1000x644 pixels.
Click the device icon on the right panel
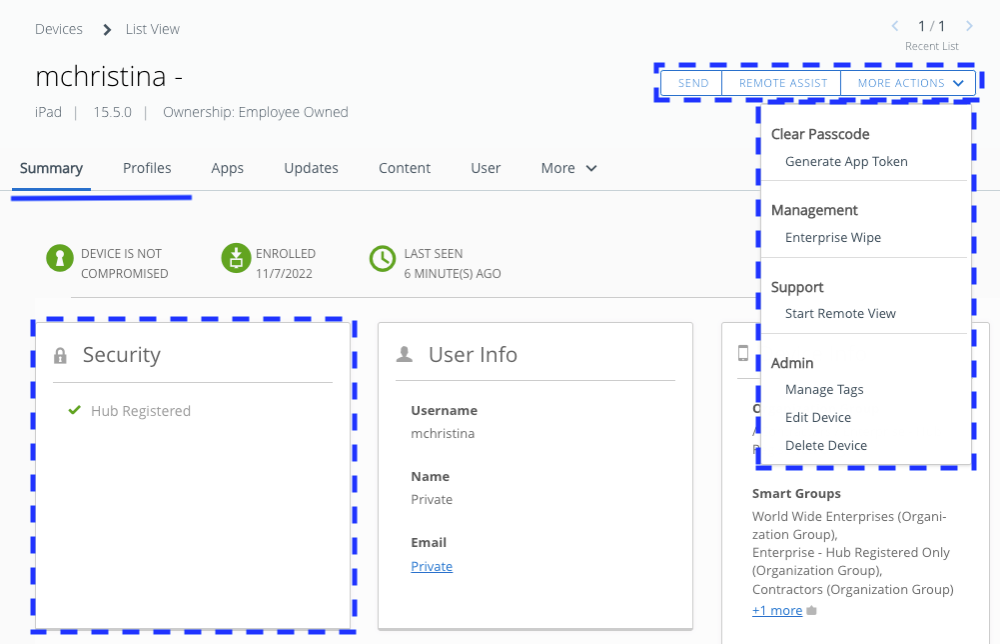(741, 353)
